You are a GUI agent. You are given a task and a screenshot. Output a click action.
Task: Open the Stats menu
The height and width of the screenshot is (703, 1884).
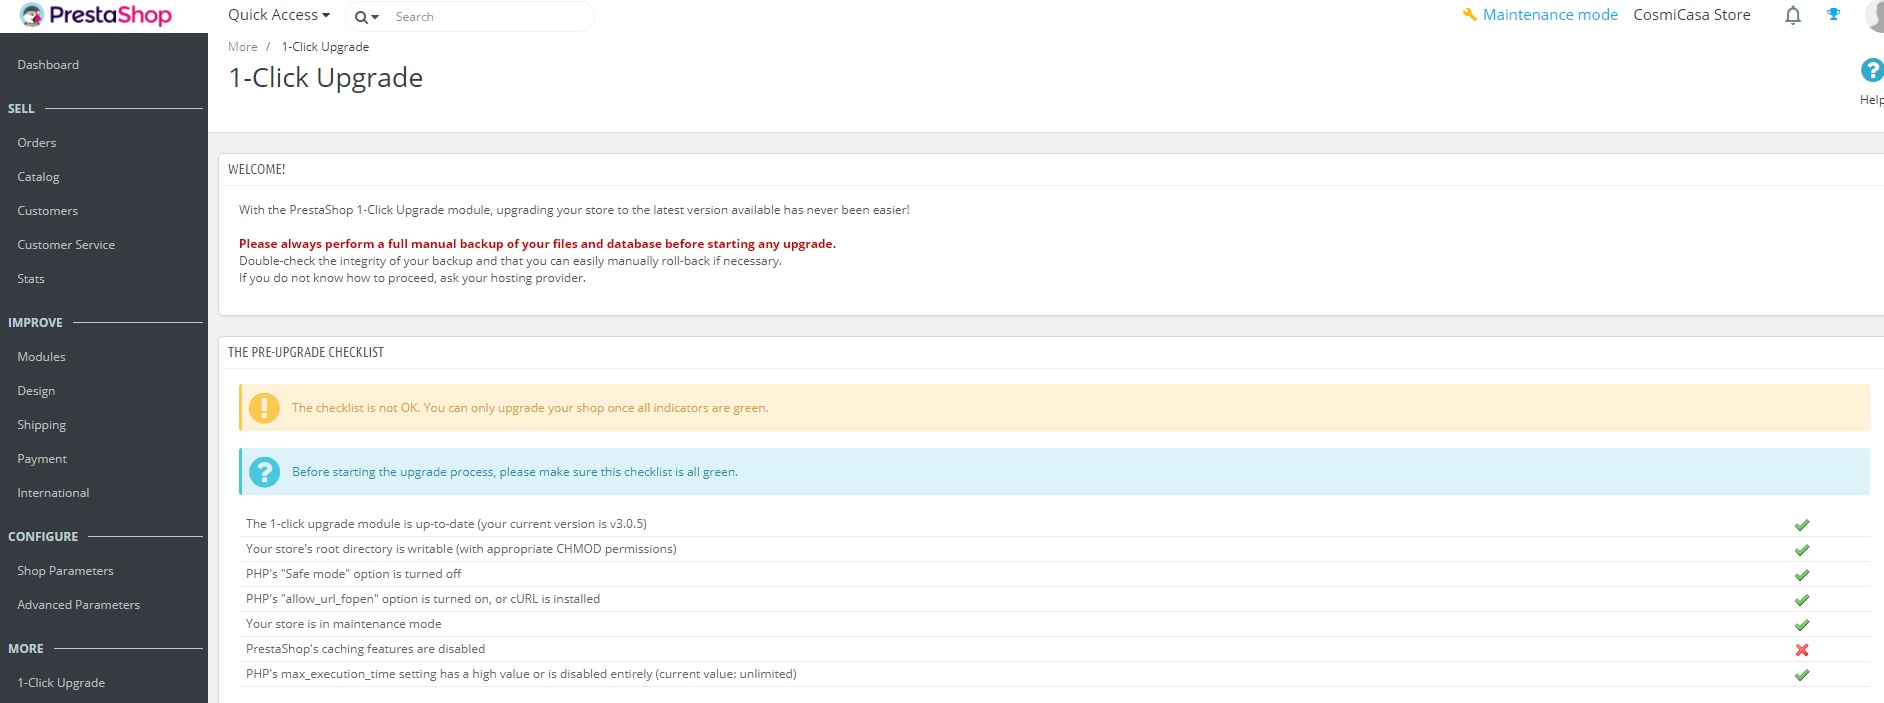tap(31, 279)
